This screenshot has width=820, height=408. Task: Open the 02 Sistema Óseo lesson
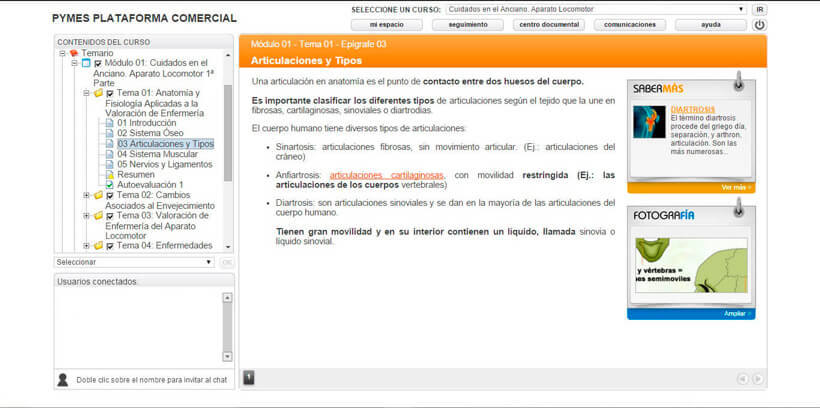150,133
